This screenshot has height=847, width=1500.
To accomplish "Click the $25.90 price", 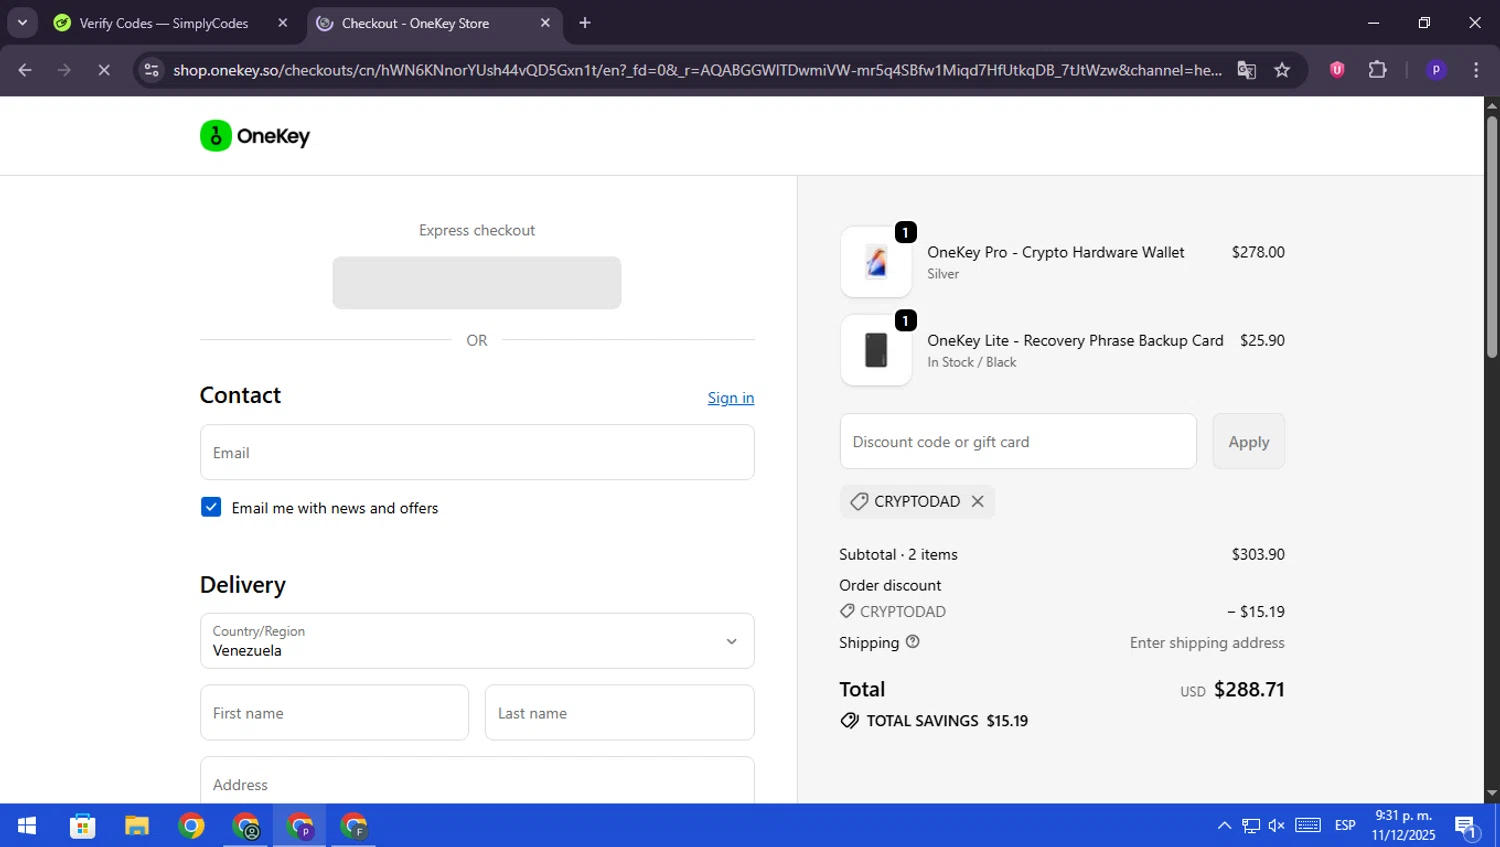I will point(1262,341).
